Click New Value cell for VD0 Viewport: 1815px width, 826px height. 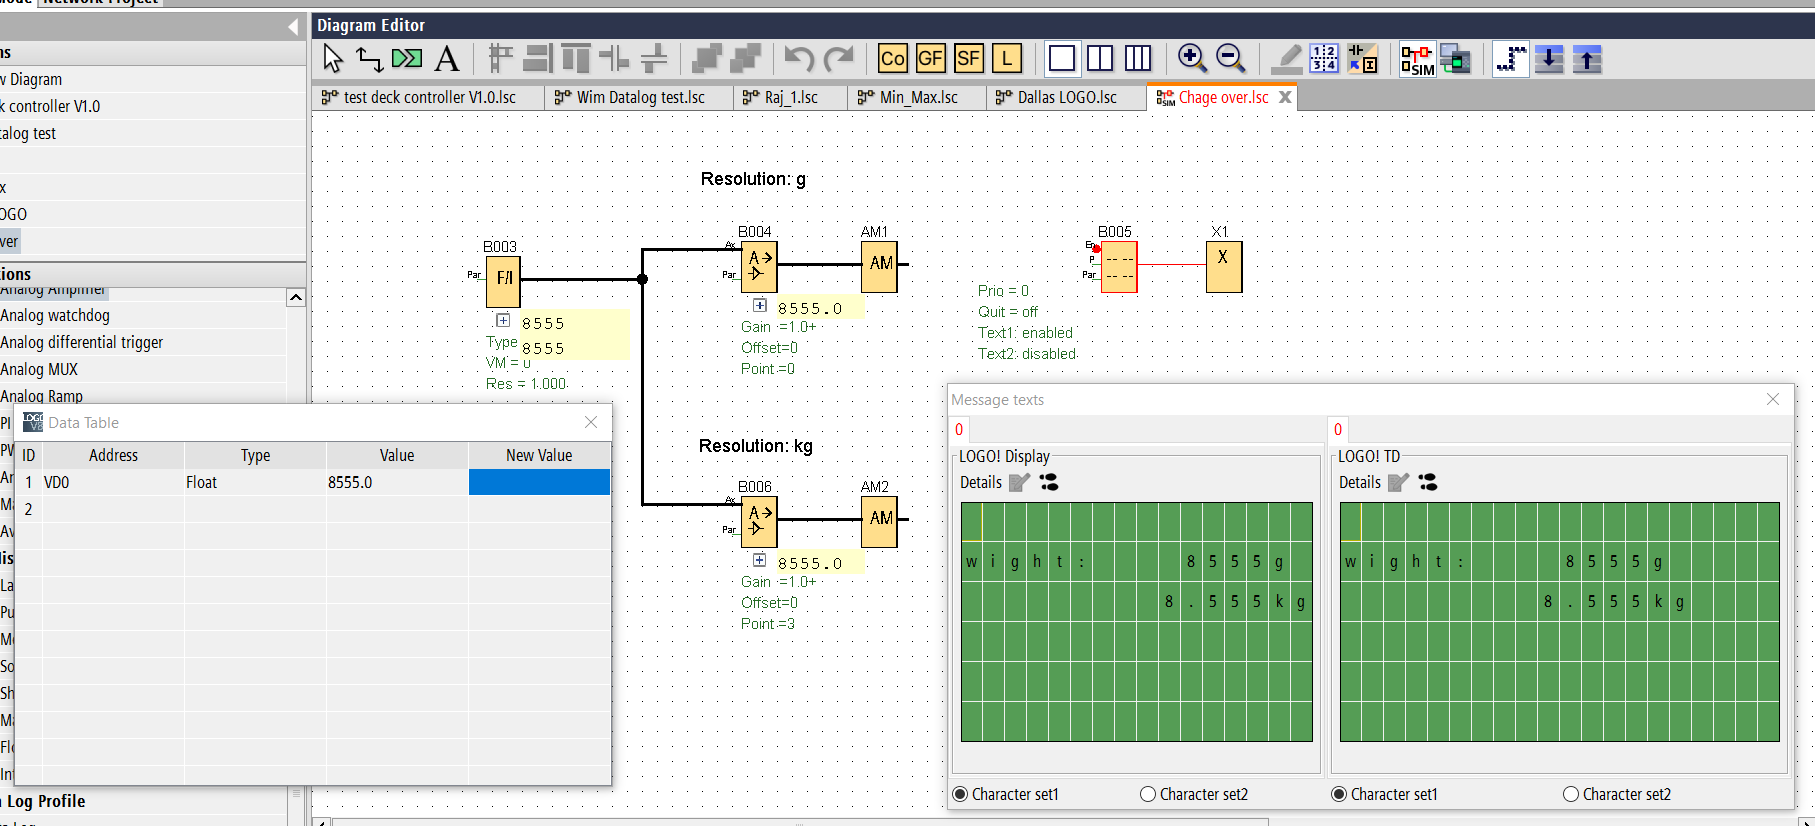pyautogui.click(x=539, y=482)
